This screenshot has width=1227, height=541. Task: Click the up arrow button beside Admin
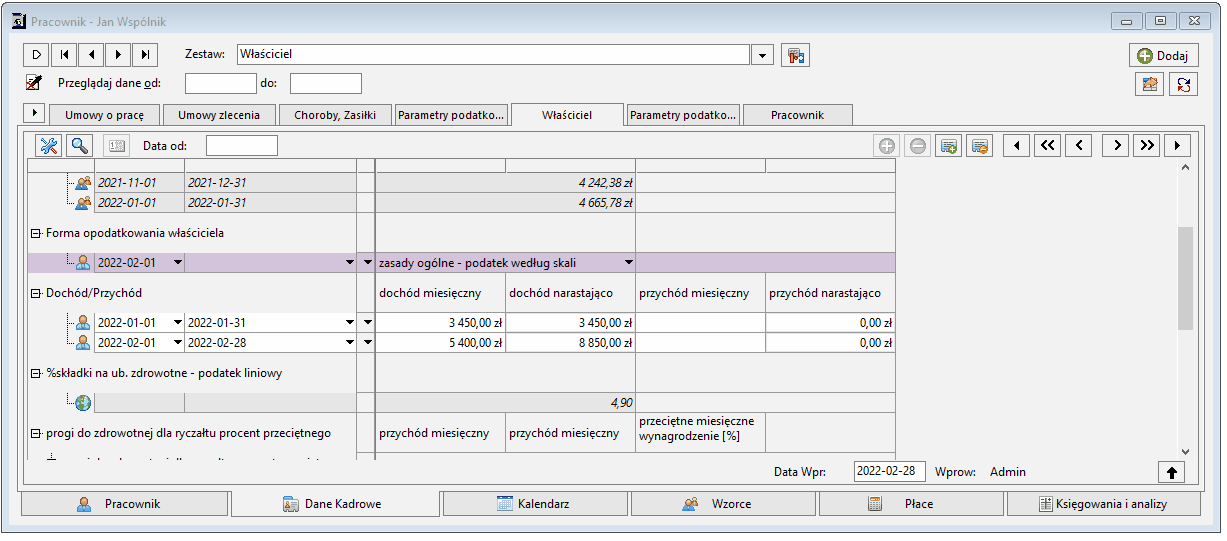point(1170,472)
